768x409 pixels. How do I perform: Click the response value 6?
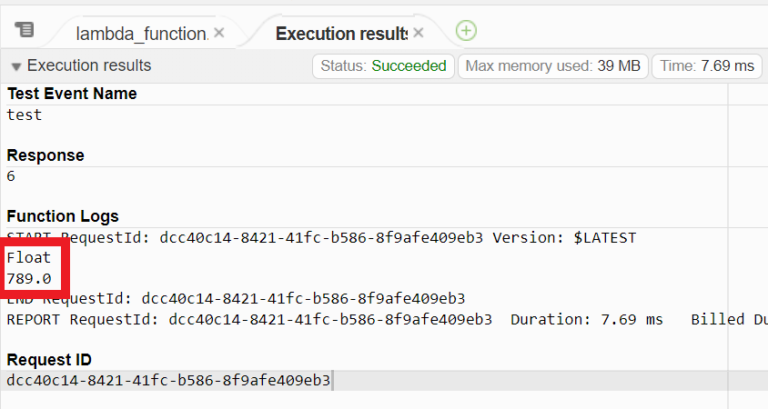(x=11, y=176)
